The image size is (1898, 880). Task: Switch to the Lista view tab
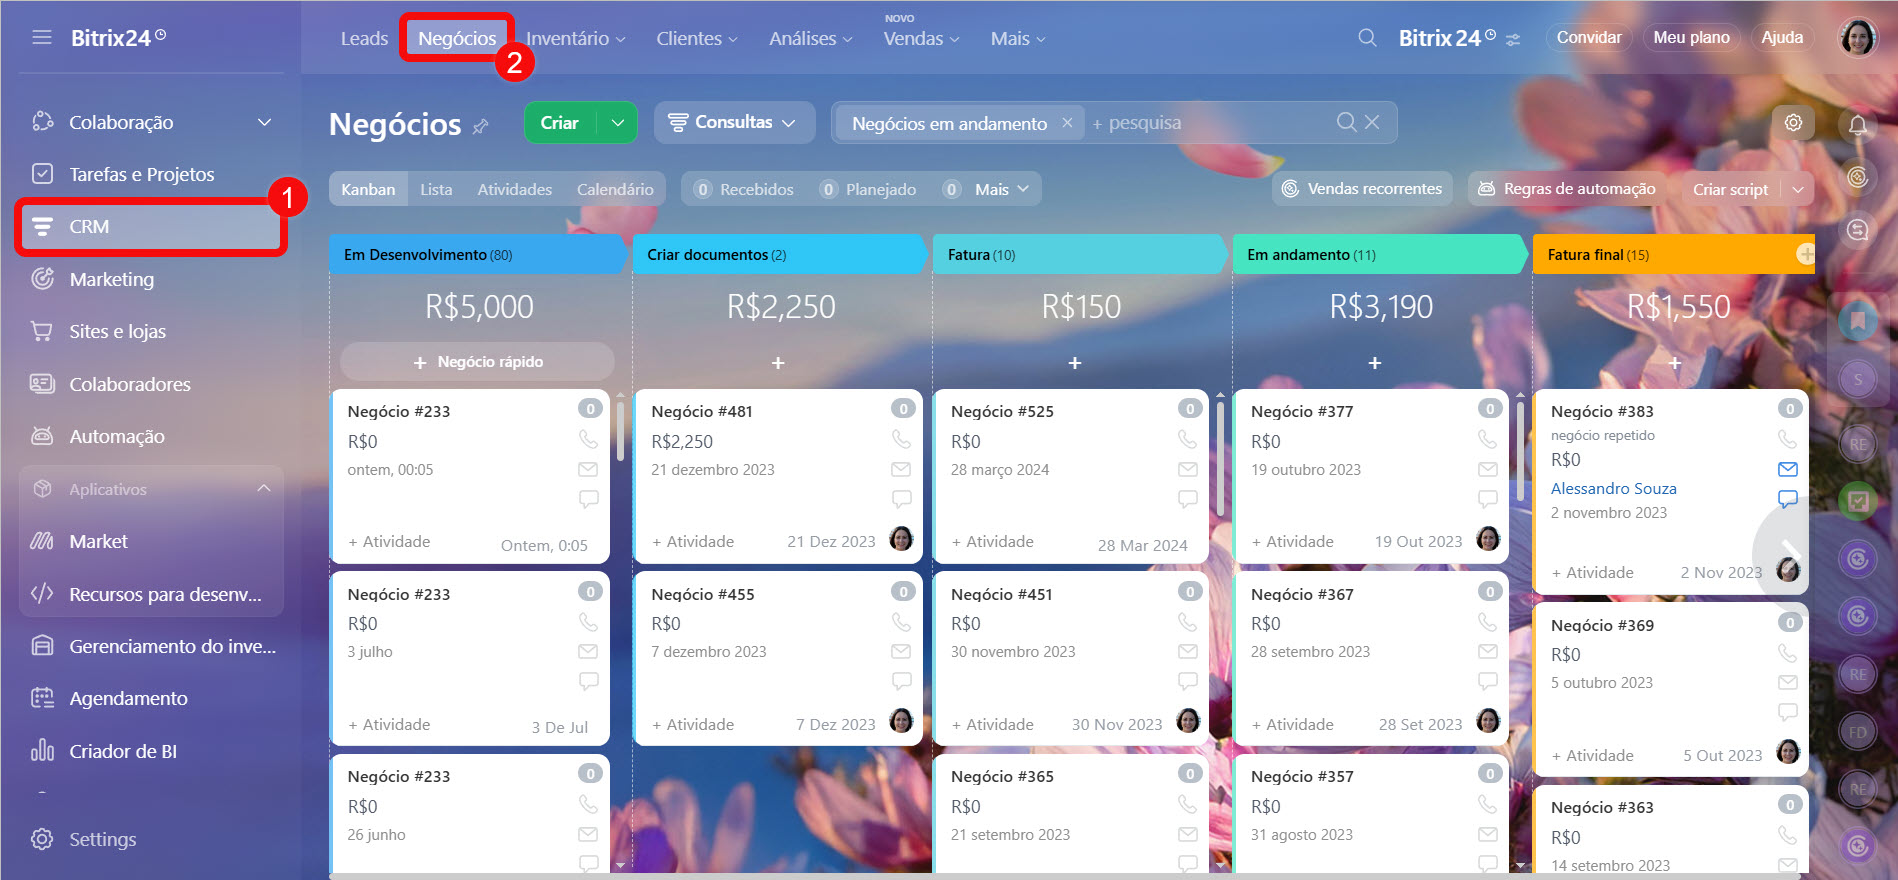[x=436, y=189]
